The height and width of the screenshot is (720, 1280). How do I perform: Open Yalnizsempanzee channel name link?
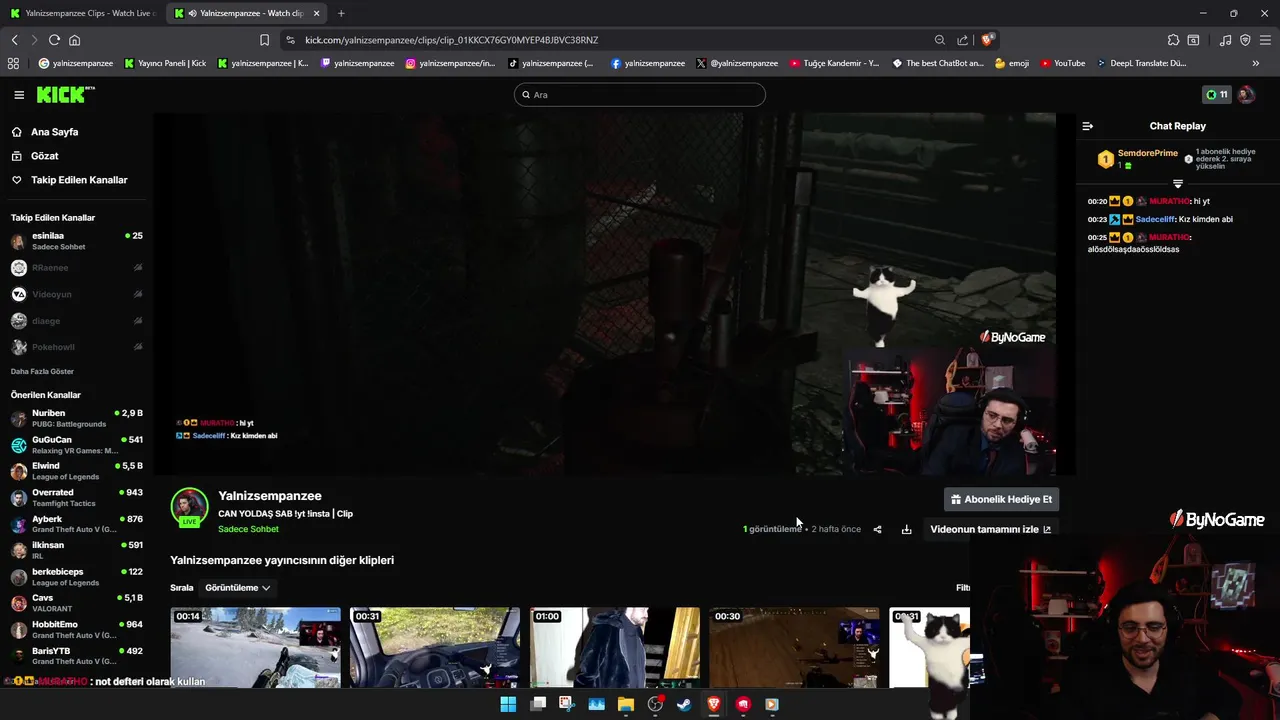(x=270, y=496)
